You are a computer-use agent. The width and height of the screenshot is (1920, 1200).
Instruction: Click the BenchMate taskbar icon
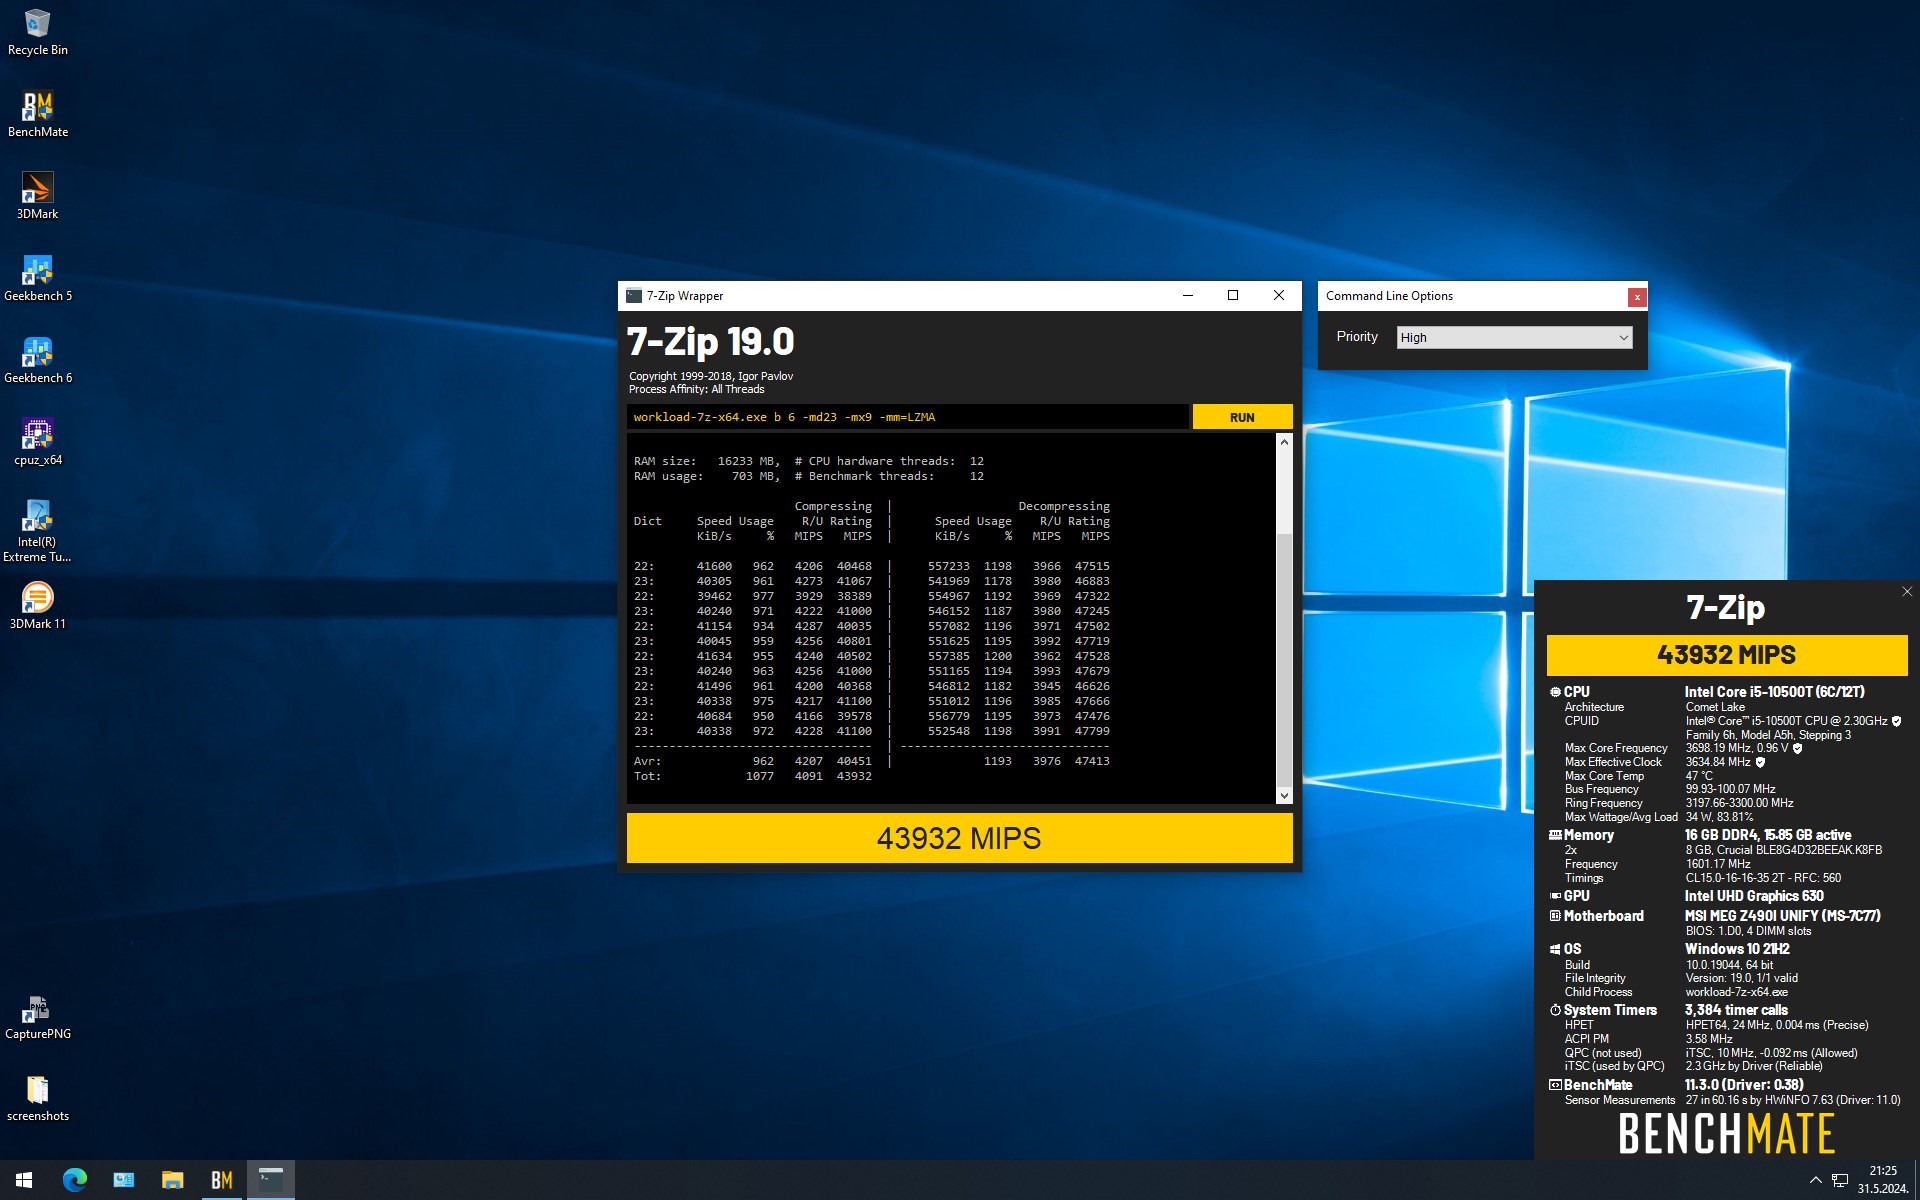point(222,1180)
